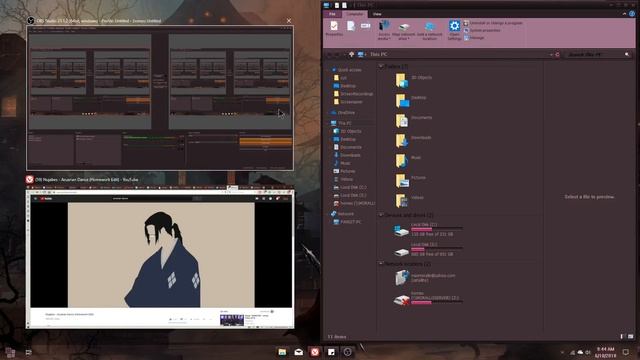Click the Start button on taskbar
Image resolution: width=640 pixels, height=360 pixels.
10,352
